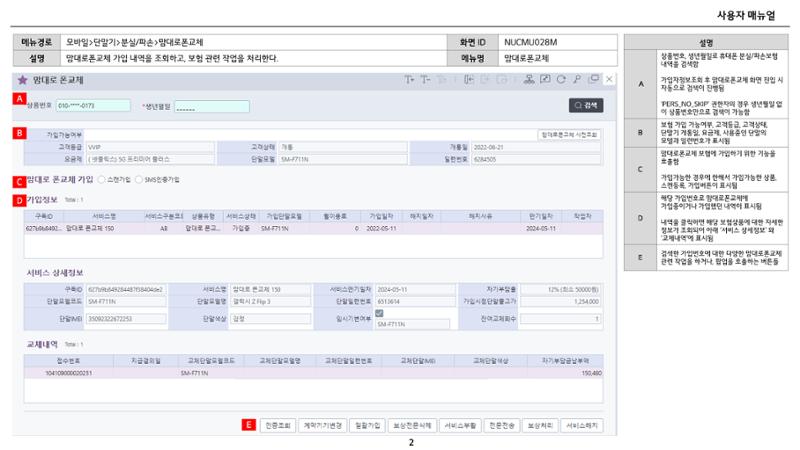Image resolution: width=800 pixels, height=450 pixels.
Task: Click the 보상전문삭제 button
Action: pyautogui.click(x=412, y=425)
